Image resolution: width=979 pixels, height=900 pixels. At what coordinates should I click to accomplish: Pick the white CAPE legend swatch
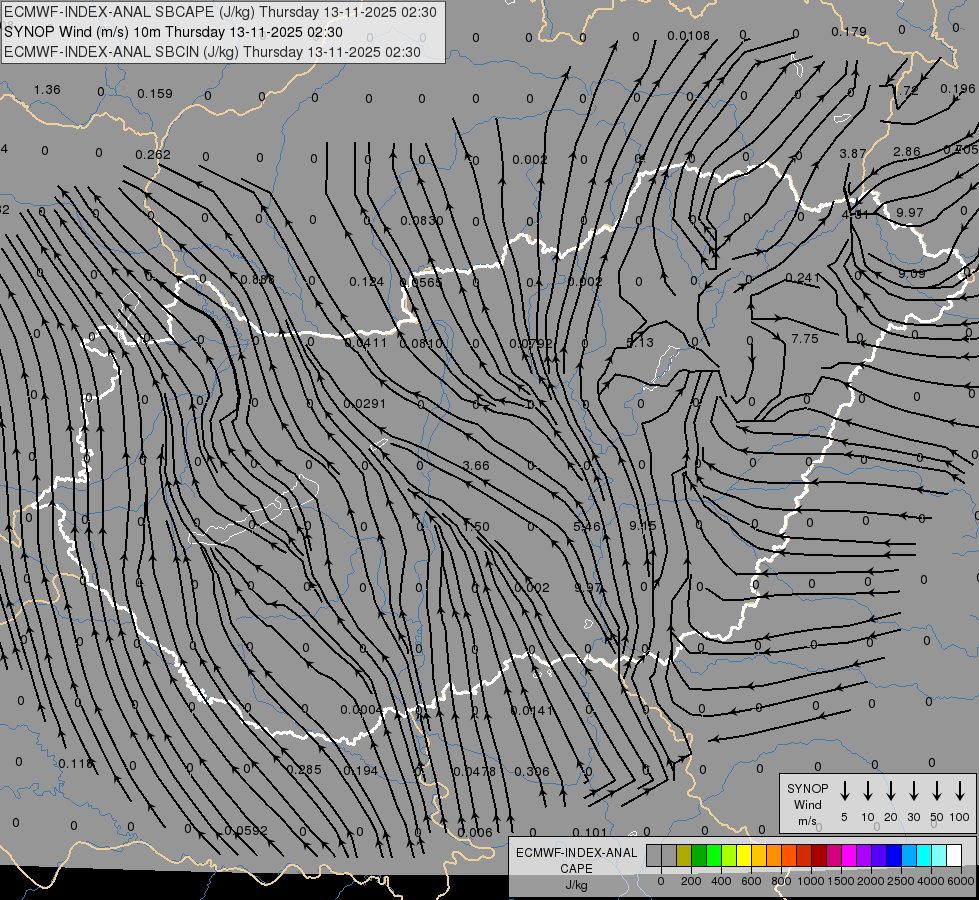(x=954, y=856)
